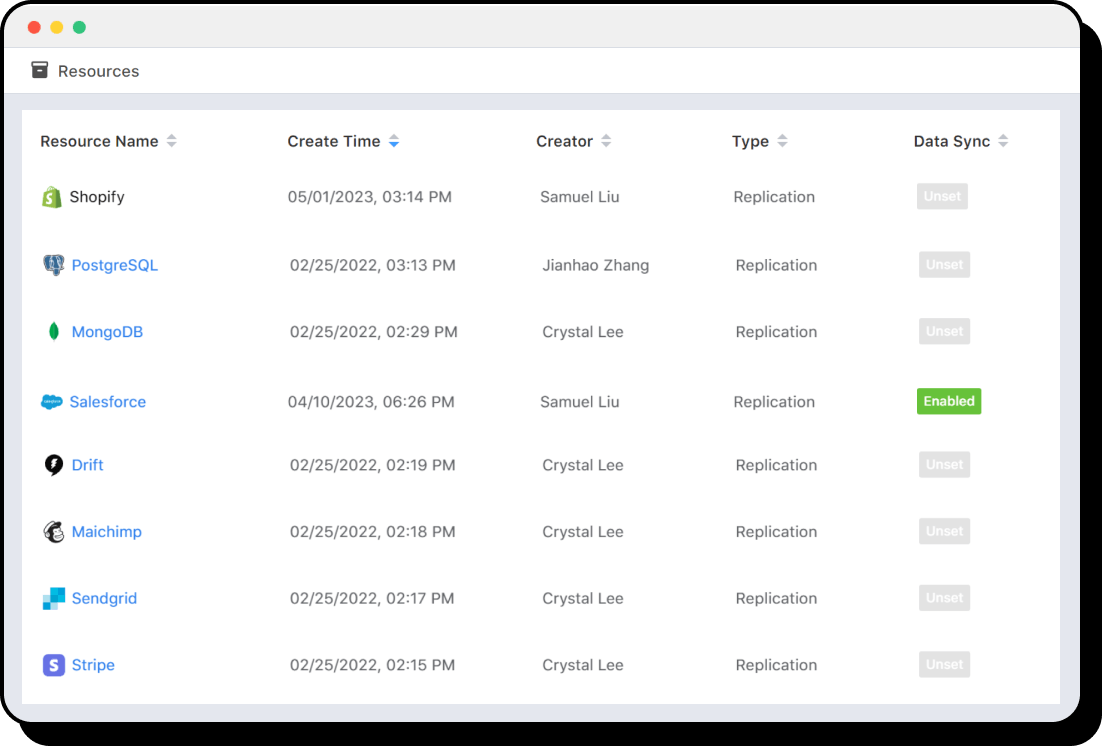Click the green macOS maximize button
This screenshot has height=748, width=1102.
tap(79, 27)
